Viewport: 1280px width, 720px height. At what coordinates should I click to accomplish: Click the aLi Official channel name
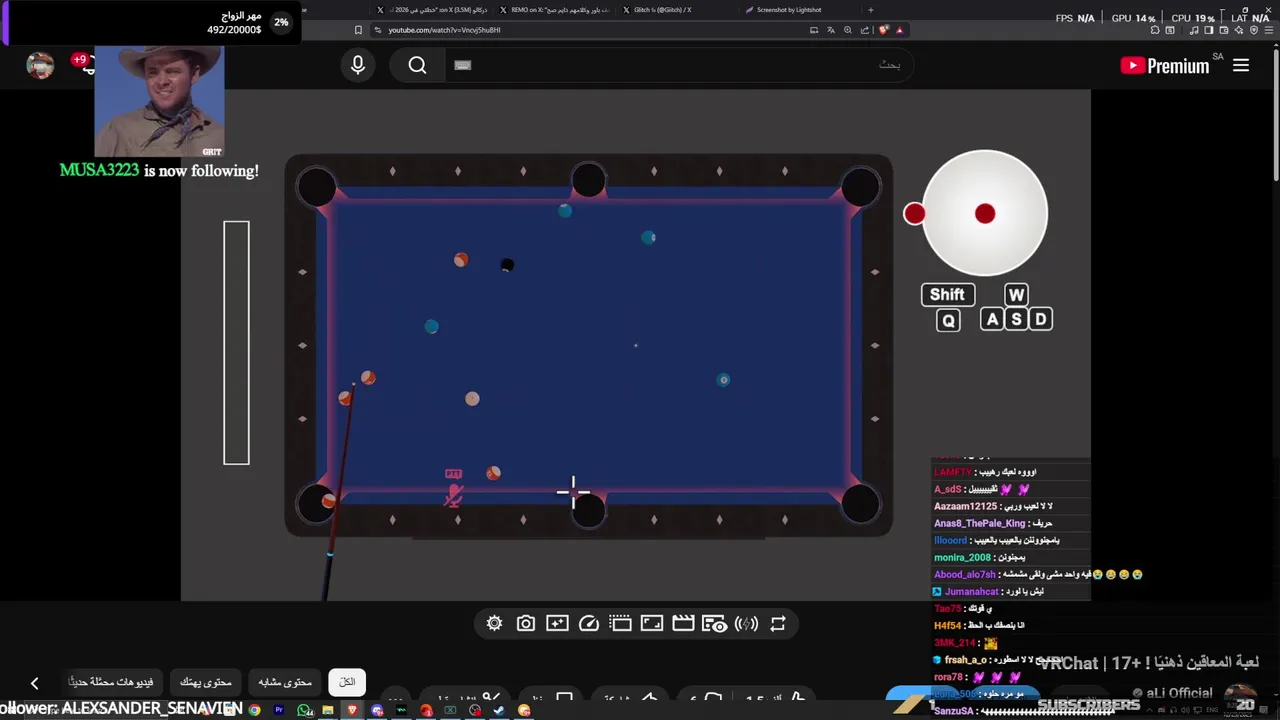pyautogui.click(x=1179, y=693)
